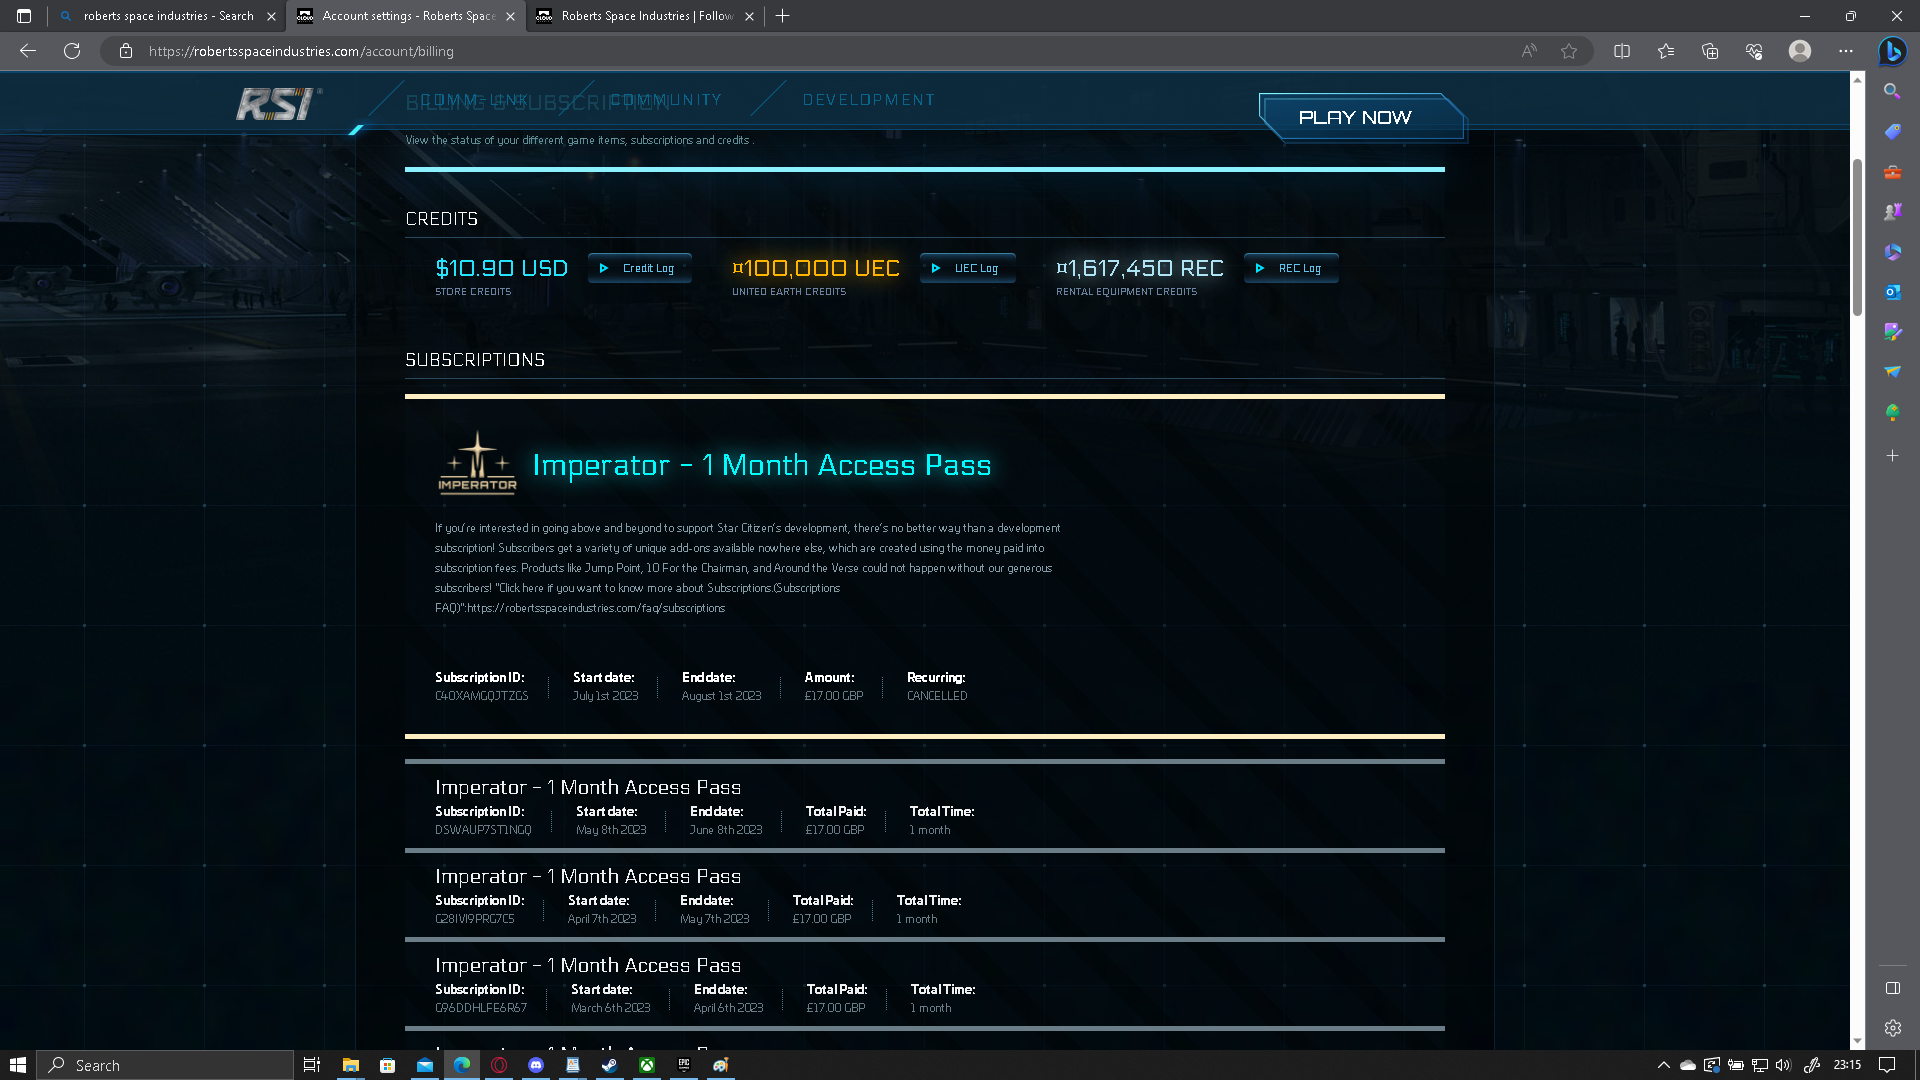This screenshot has width=1920, height=1080.
Task: Open Microsoft 365 from the Edge sidebar
Action: click(x=1891, y=252)
